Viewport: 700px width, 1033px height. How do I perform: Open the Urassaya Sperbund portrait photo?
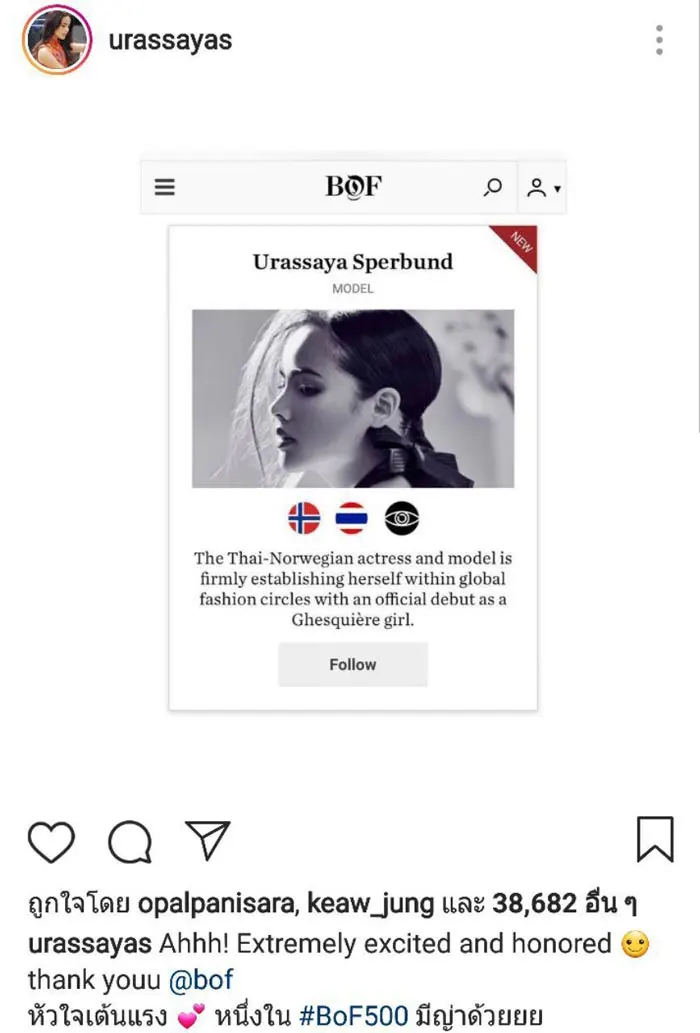[x=353, y=399]
